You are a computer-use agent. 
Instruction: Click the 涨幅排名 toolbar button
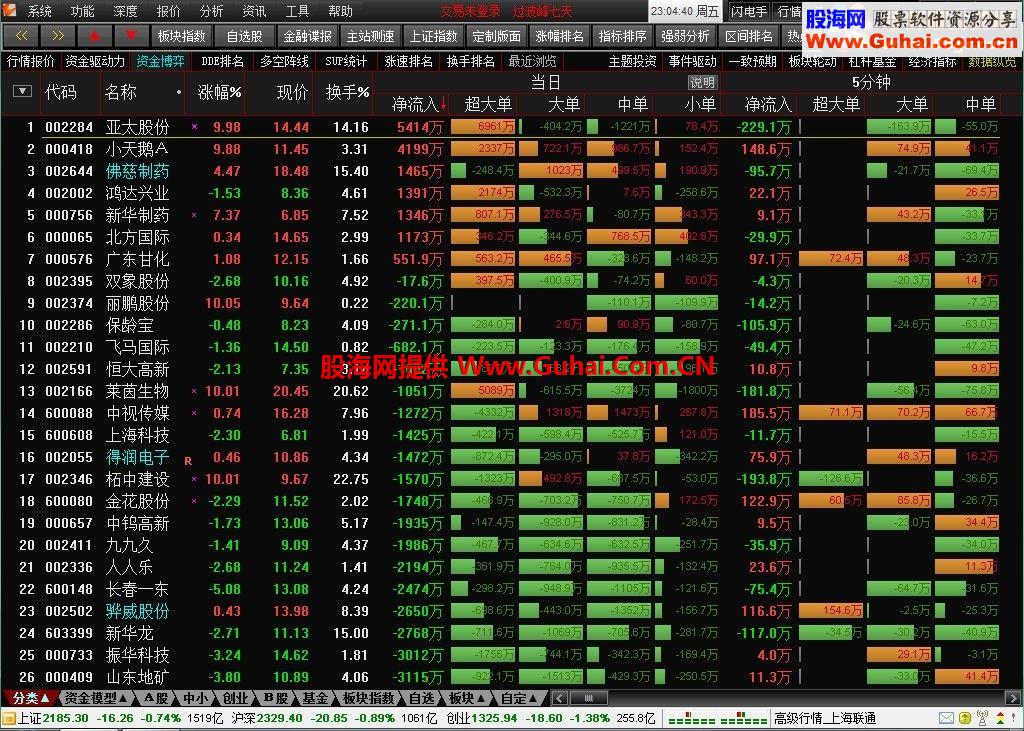[560, 36]
